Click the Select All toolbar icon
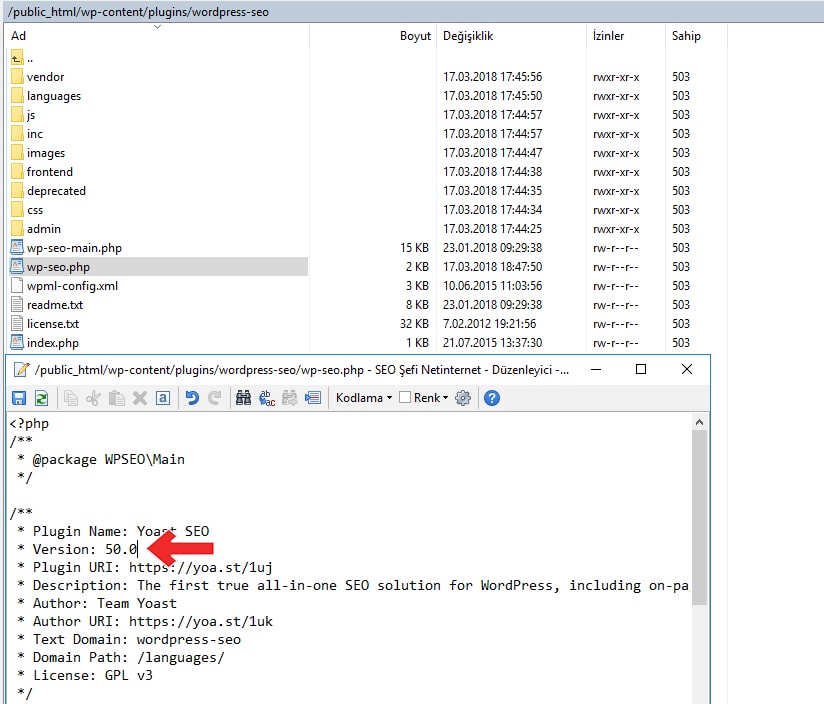The image size is (824, 704). point(163,398)
